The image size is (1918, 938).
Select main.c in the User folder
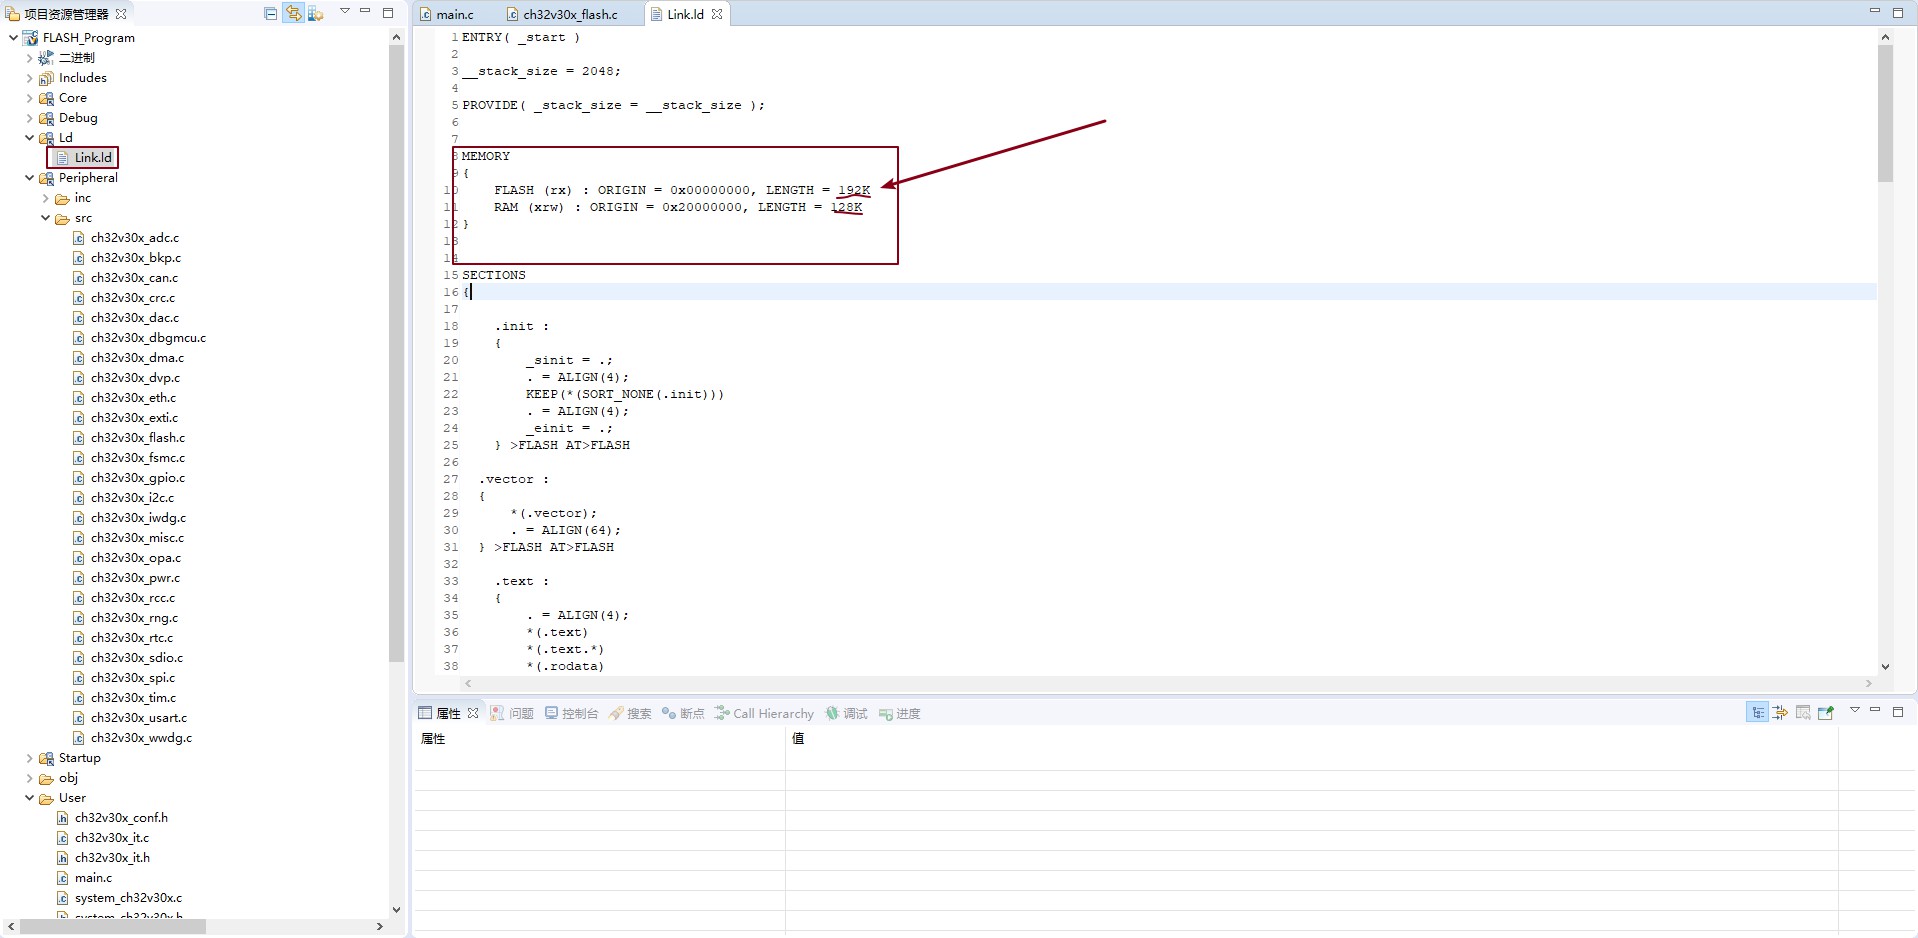93,878
